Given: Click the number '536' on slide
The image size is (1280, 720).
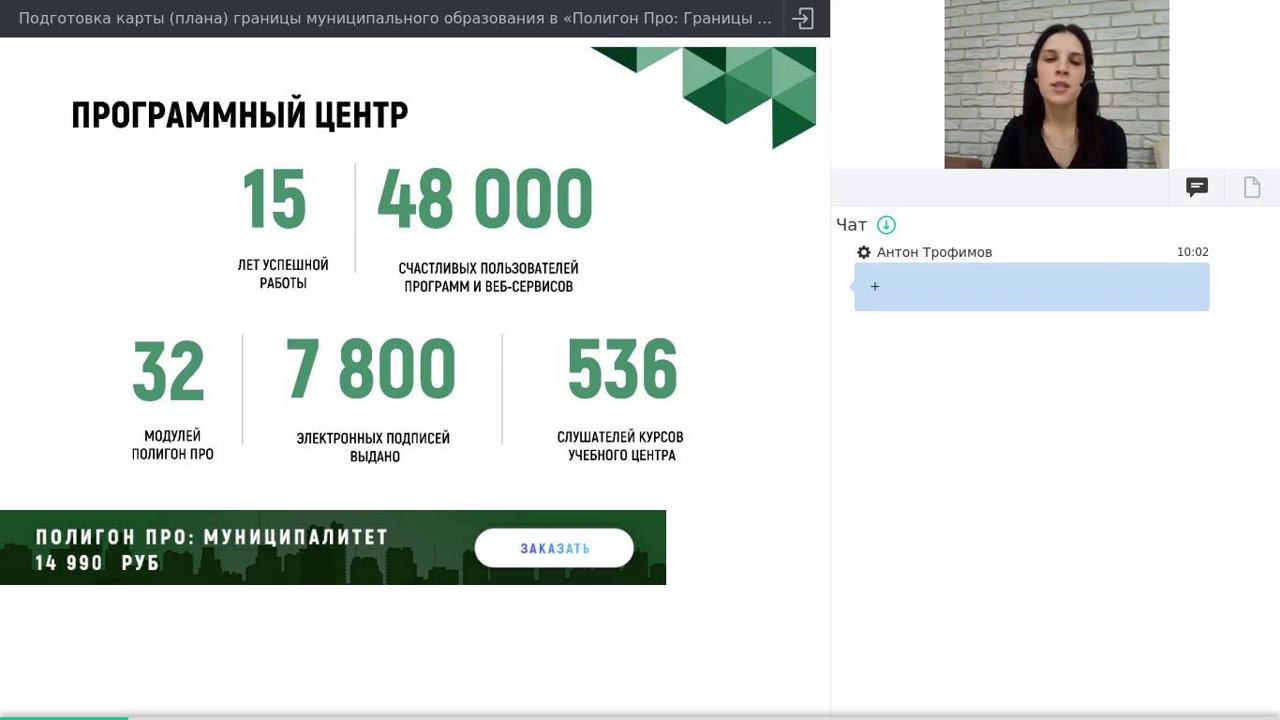Looking at the screenshot, I should 622,368.
